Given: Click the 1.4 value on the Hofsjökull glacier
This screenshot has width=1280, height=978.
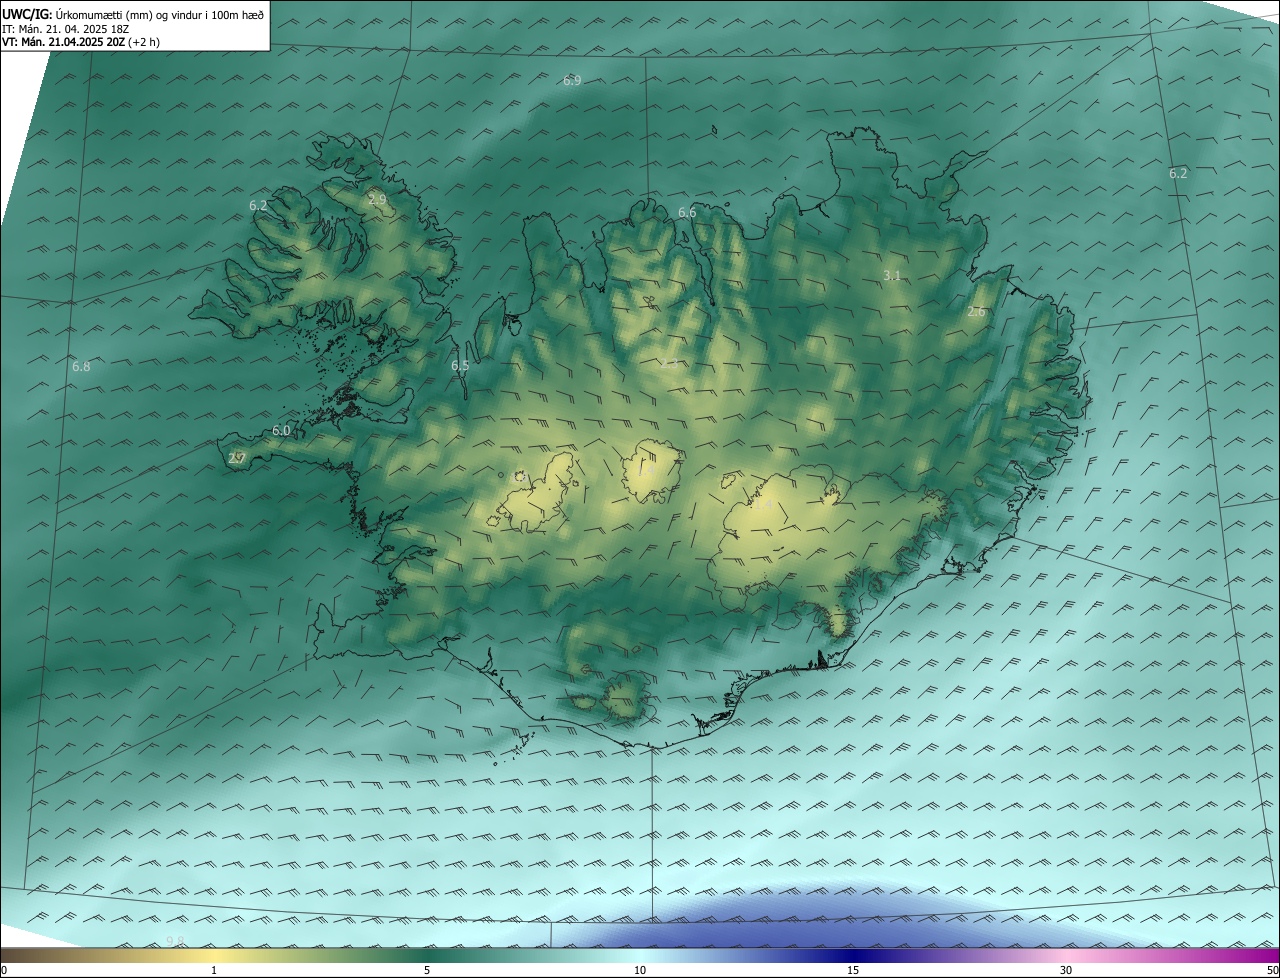Looking at the screenshot, I should (648, 471).
